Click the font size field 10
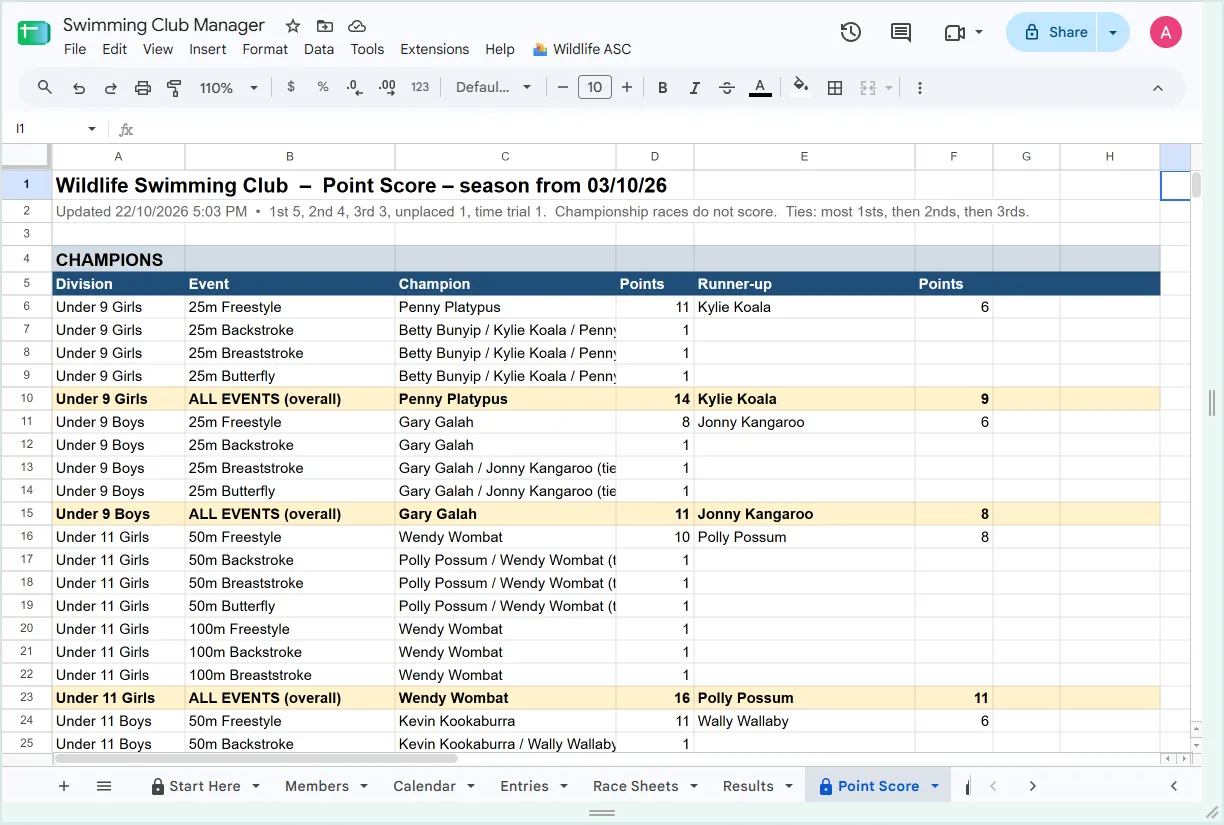The height and width of the screenshot is (825, 1224). click(595, 88)
